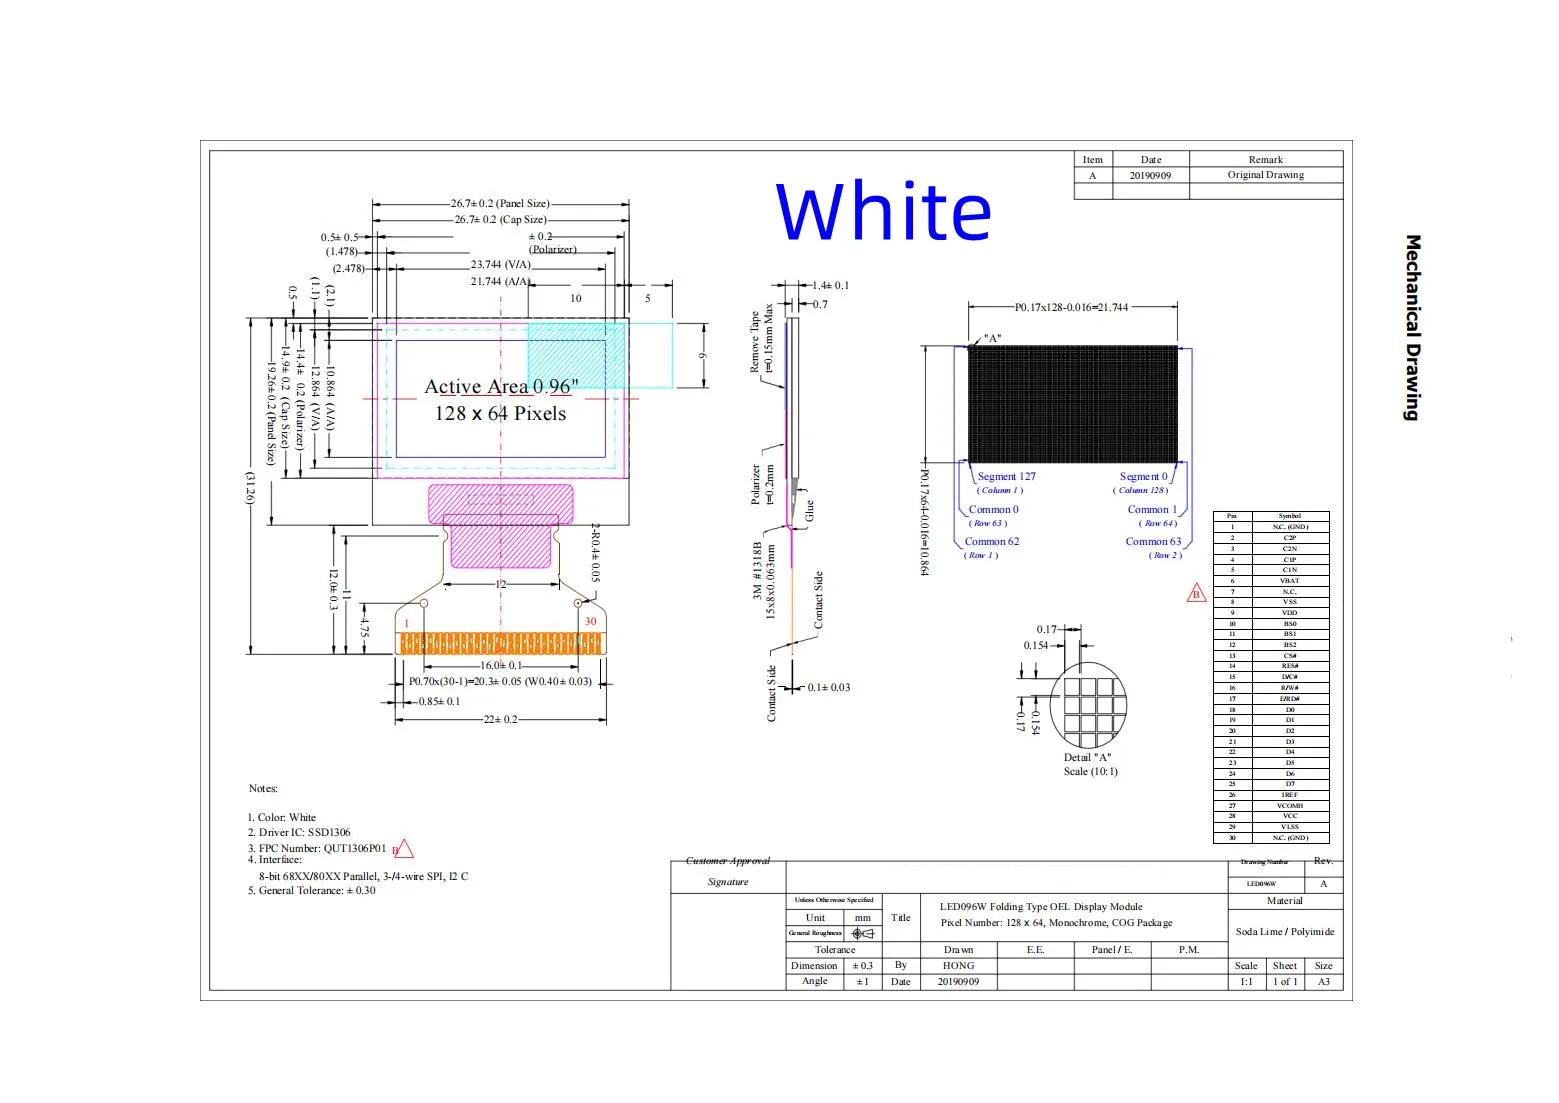
Task: Click "E/RD#" symbol in pin table
Action: tap(1289, 698)
